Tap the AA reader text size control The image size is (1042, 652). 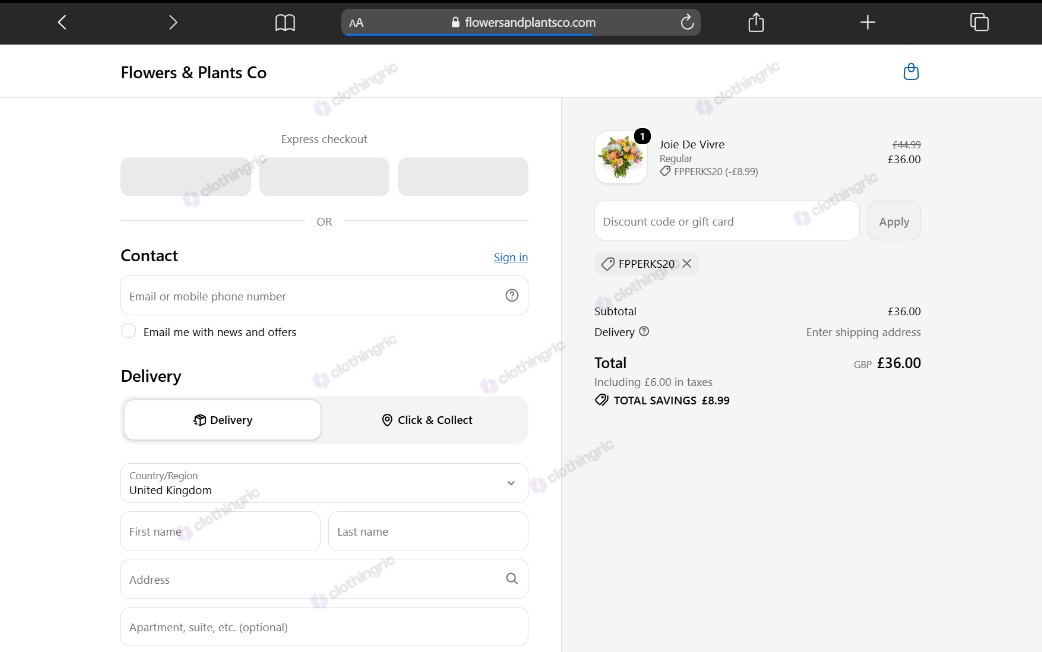356,23
